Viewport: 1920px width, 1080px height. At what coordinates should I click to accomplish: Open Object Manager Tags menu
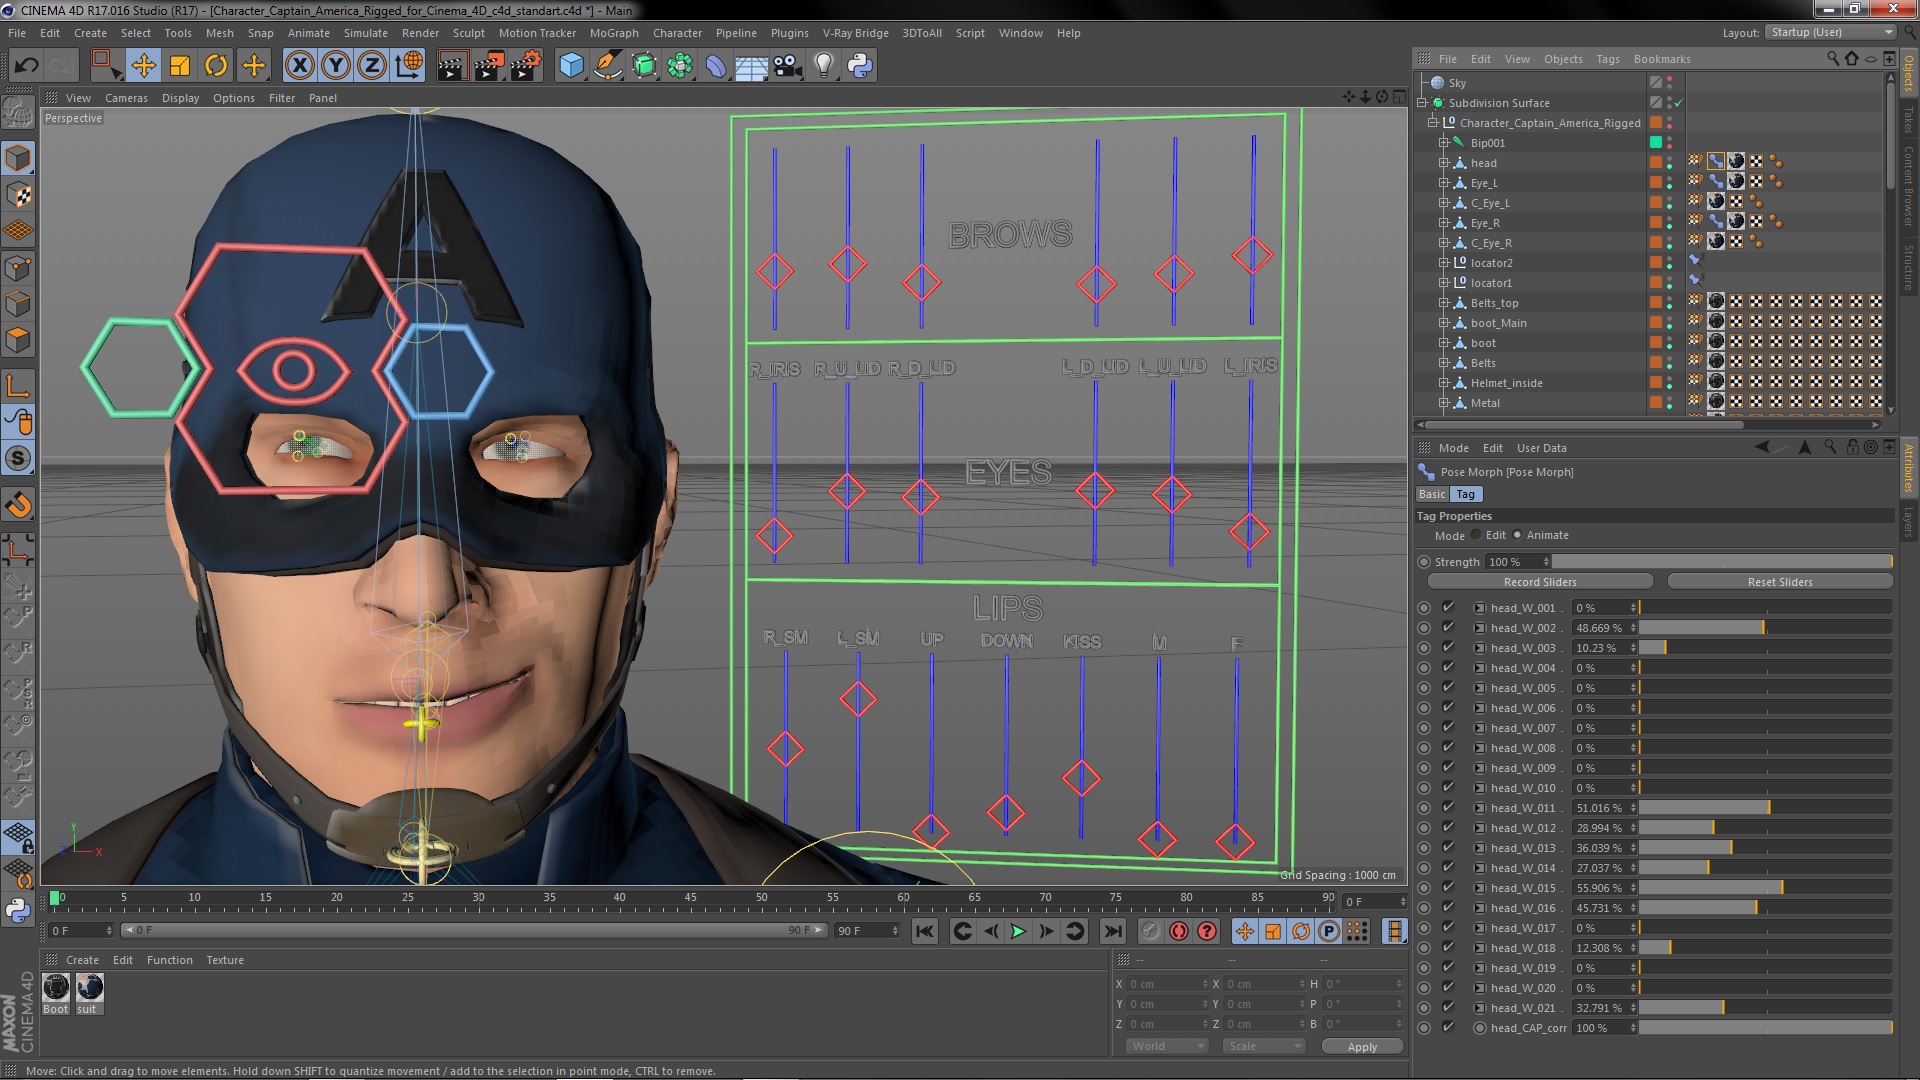click(x=1608, y=59)
